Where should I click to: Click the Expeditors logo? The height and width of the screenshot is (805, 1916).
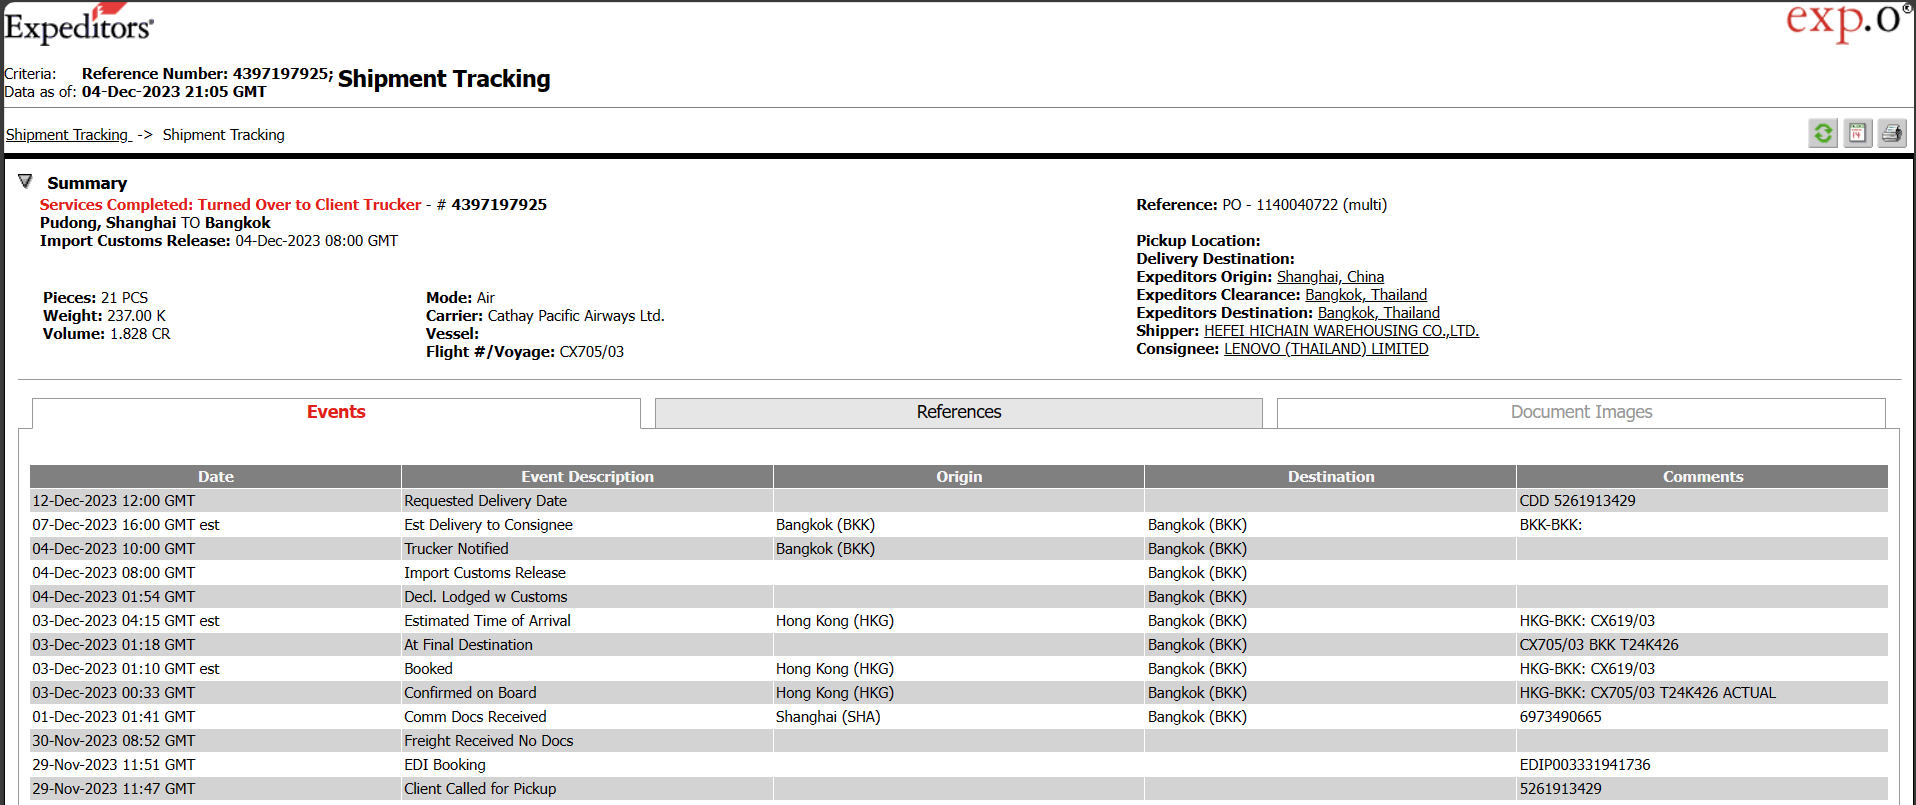(x=79, y=24)
